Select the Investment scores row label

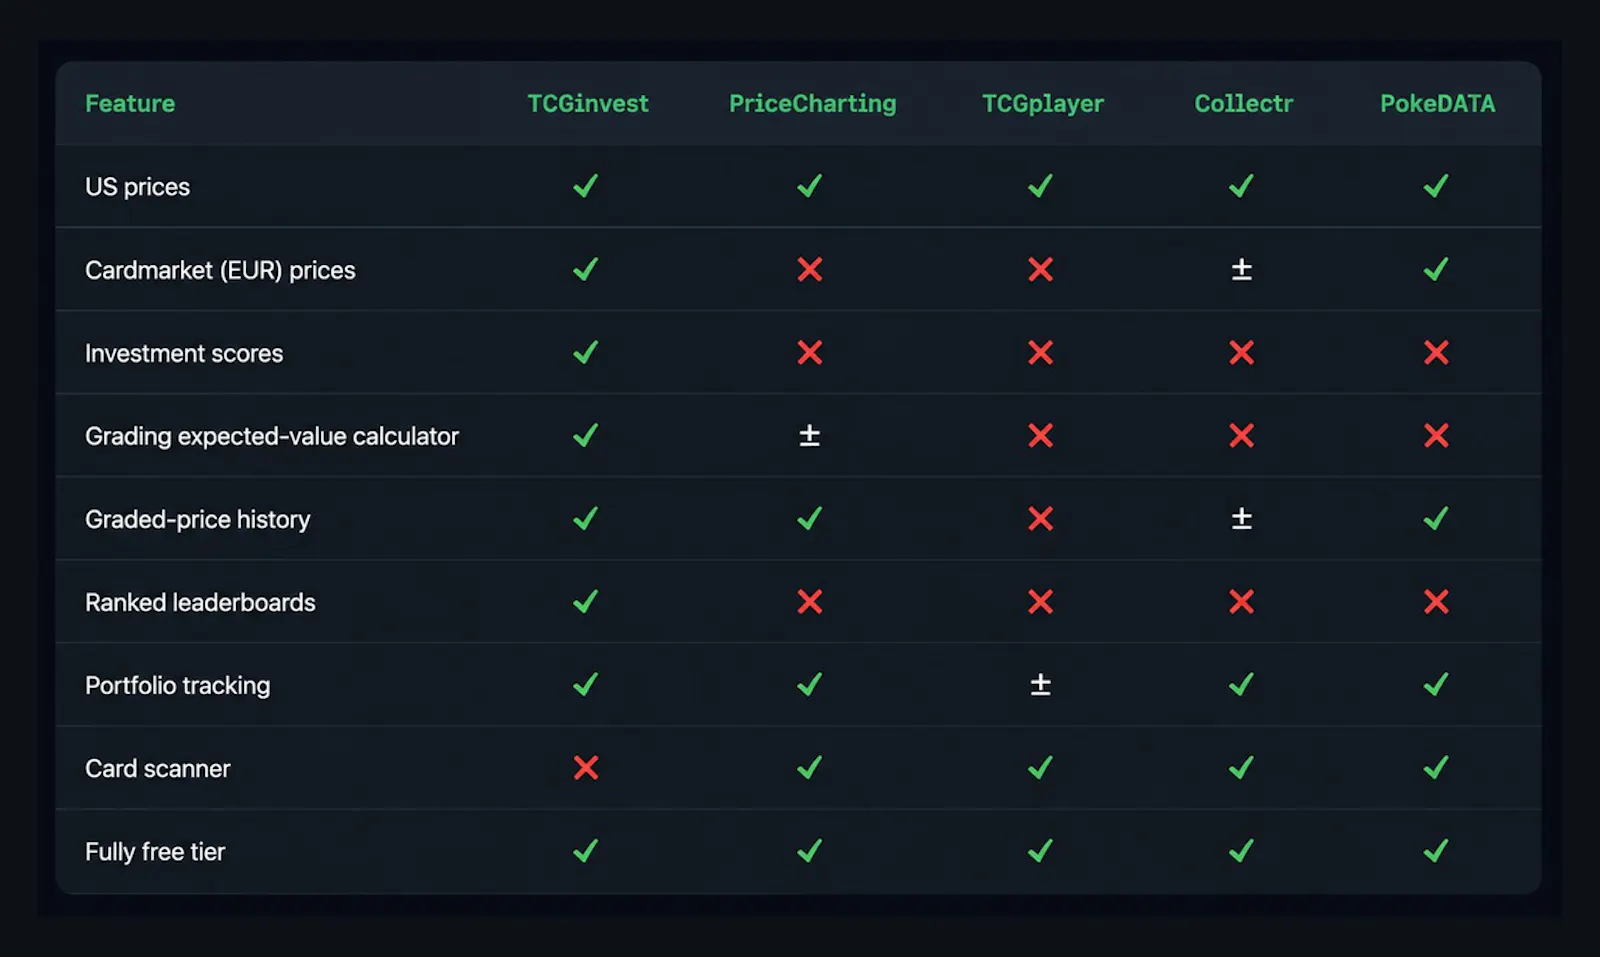pyautogui.click(x=184, y=353)
